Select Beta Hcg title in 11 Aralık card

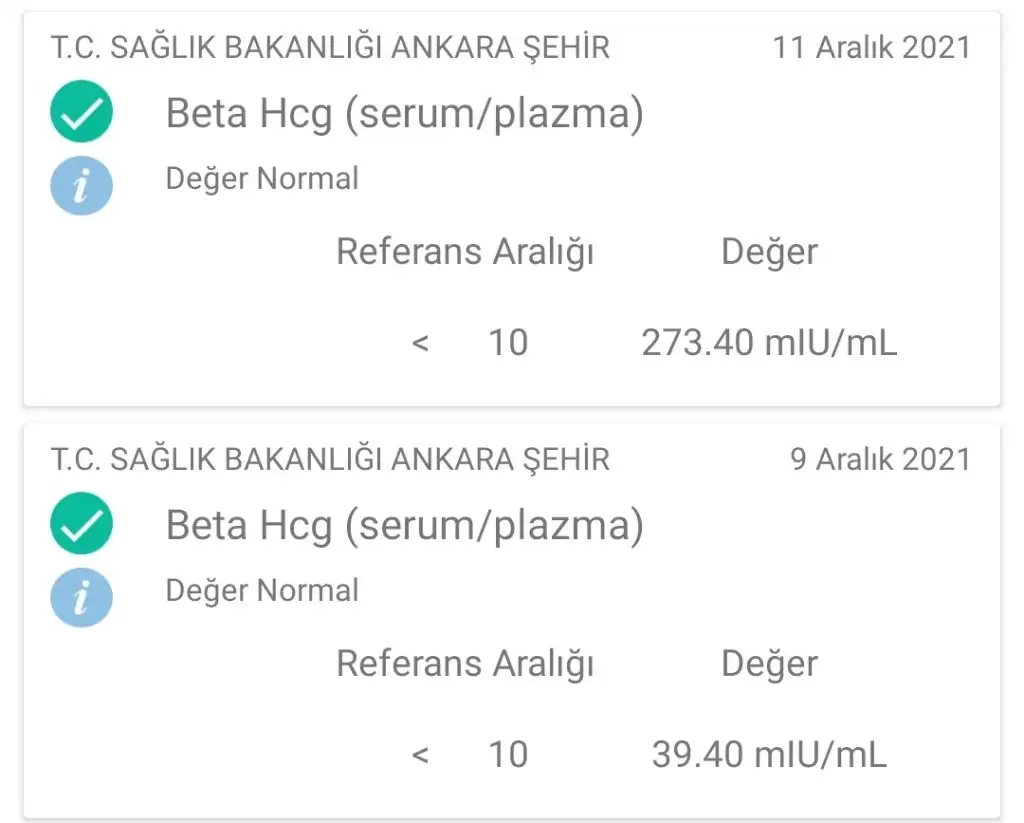(x=404, y=114)
